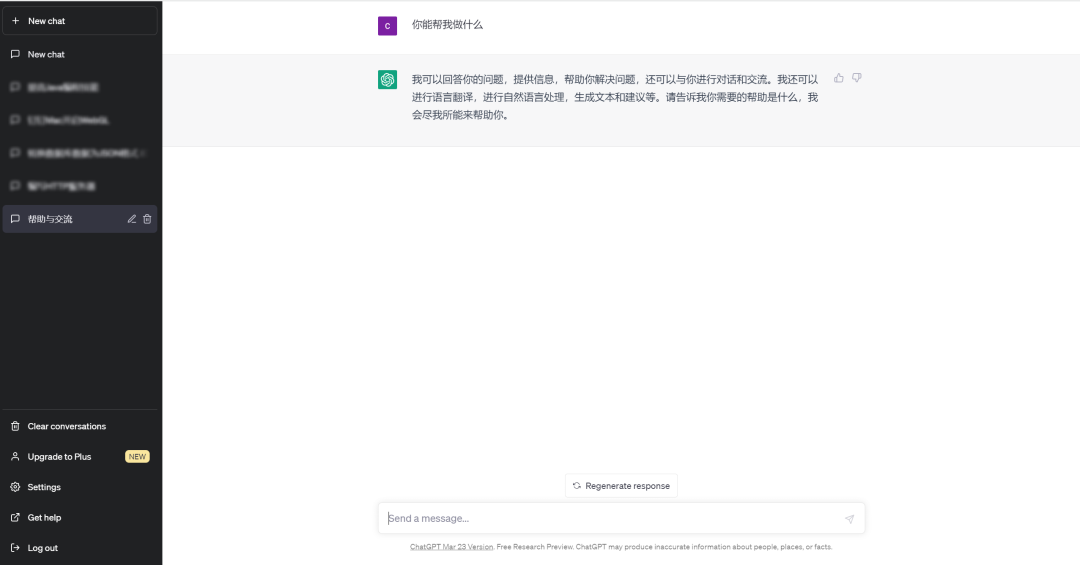Screen dimensions: 1080x565
Task: Give the response a thumbs up
Action: coord(839,78)
